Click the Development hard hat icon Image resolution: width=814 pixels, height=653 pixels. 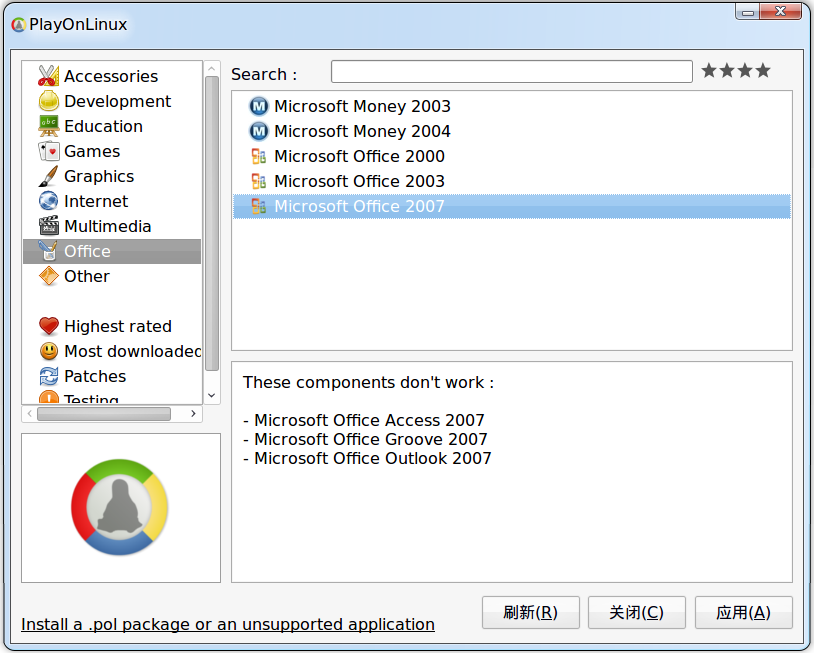(48, 101)
